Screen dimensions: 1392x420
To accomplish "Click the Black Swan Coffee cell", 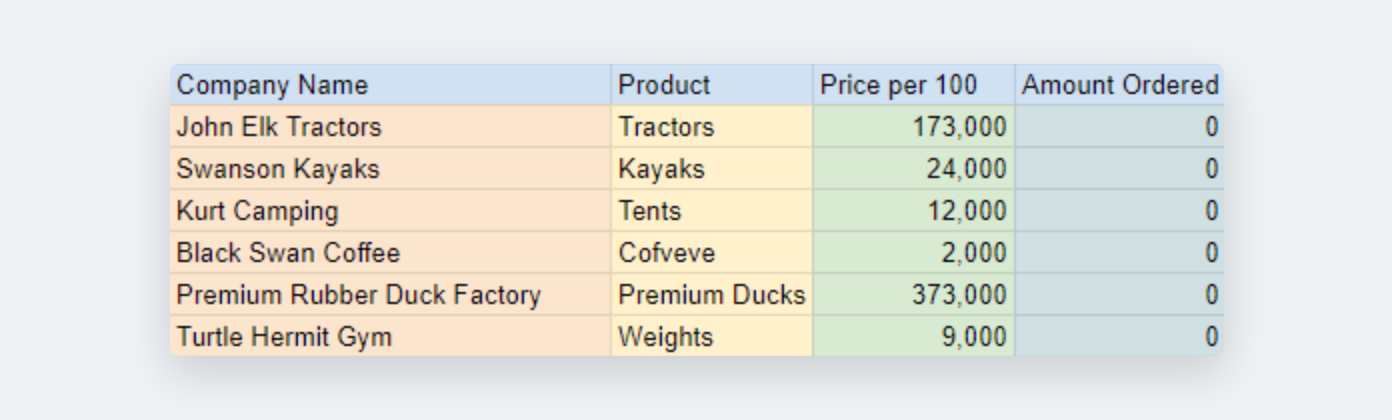I will (390, 253).
